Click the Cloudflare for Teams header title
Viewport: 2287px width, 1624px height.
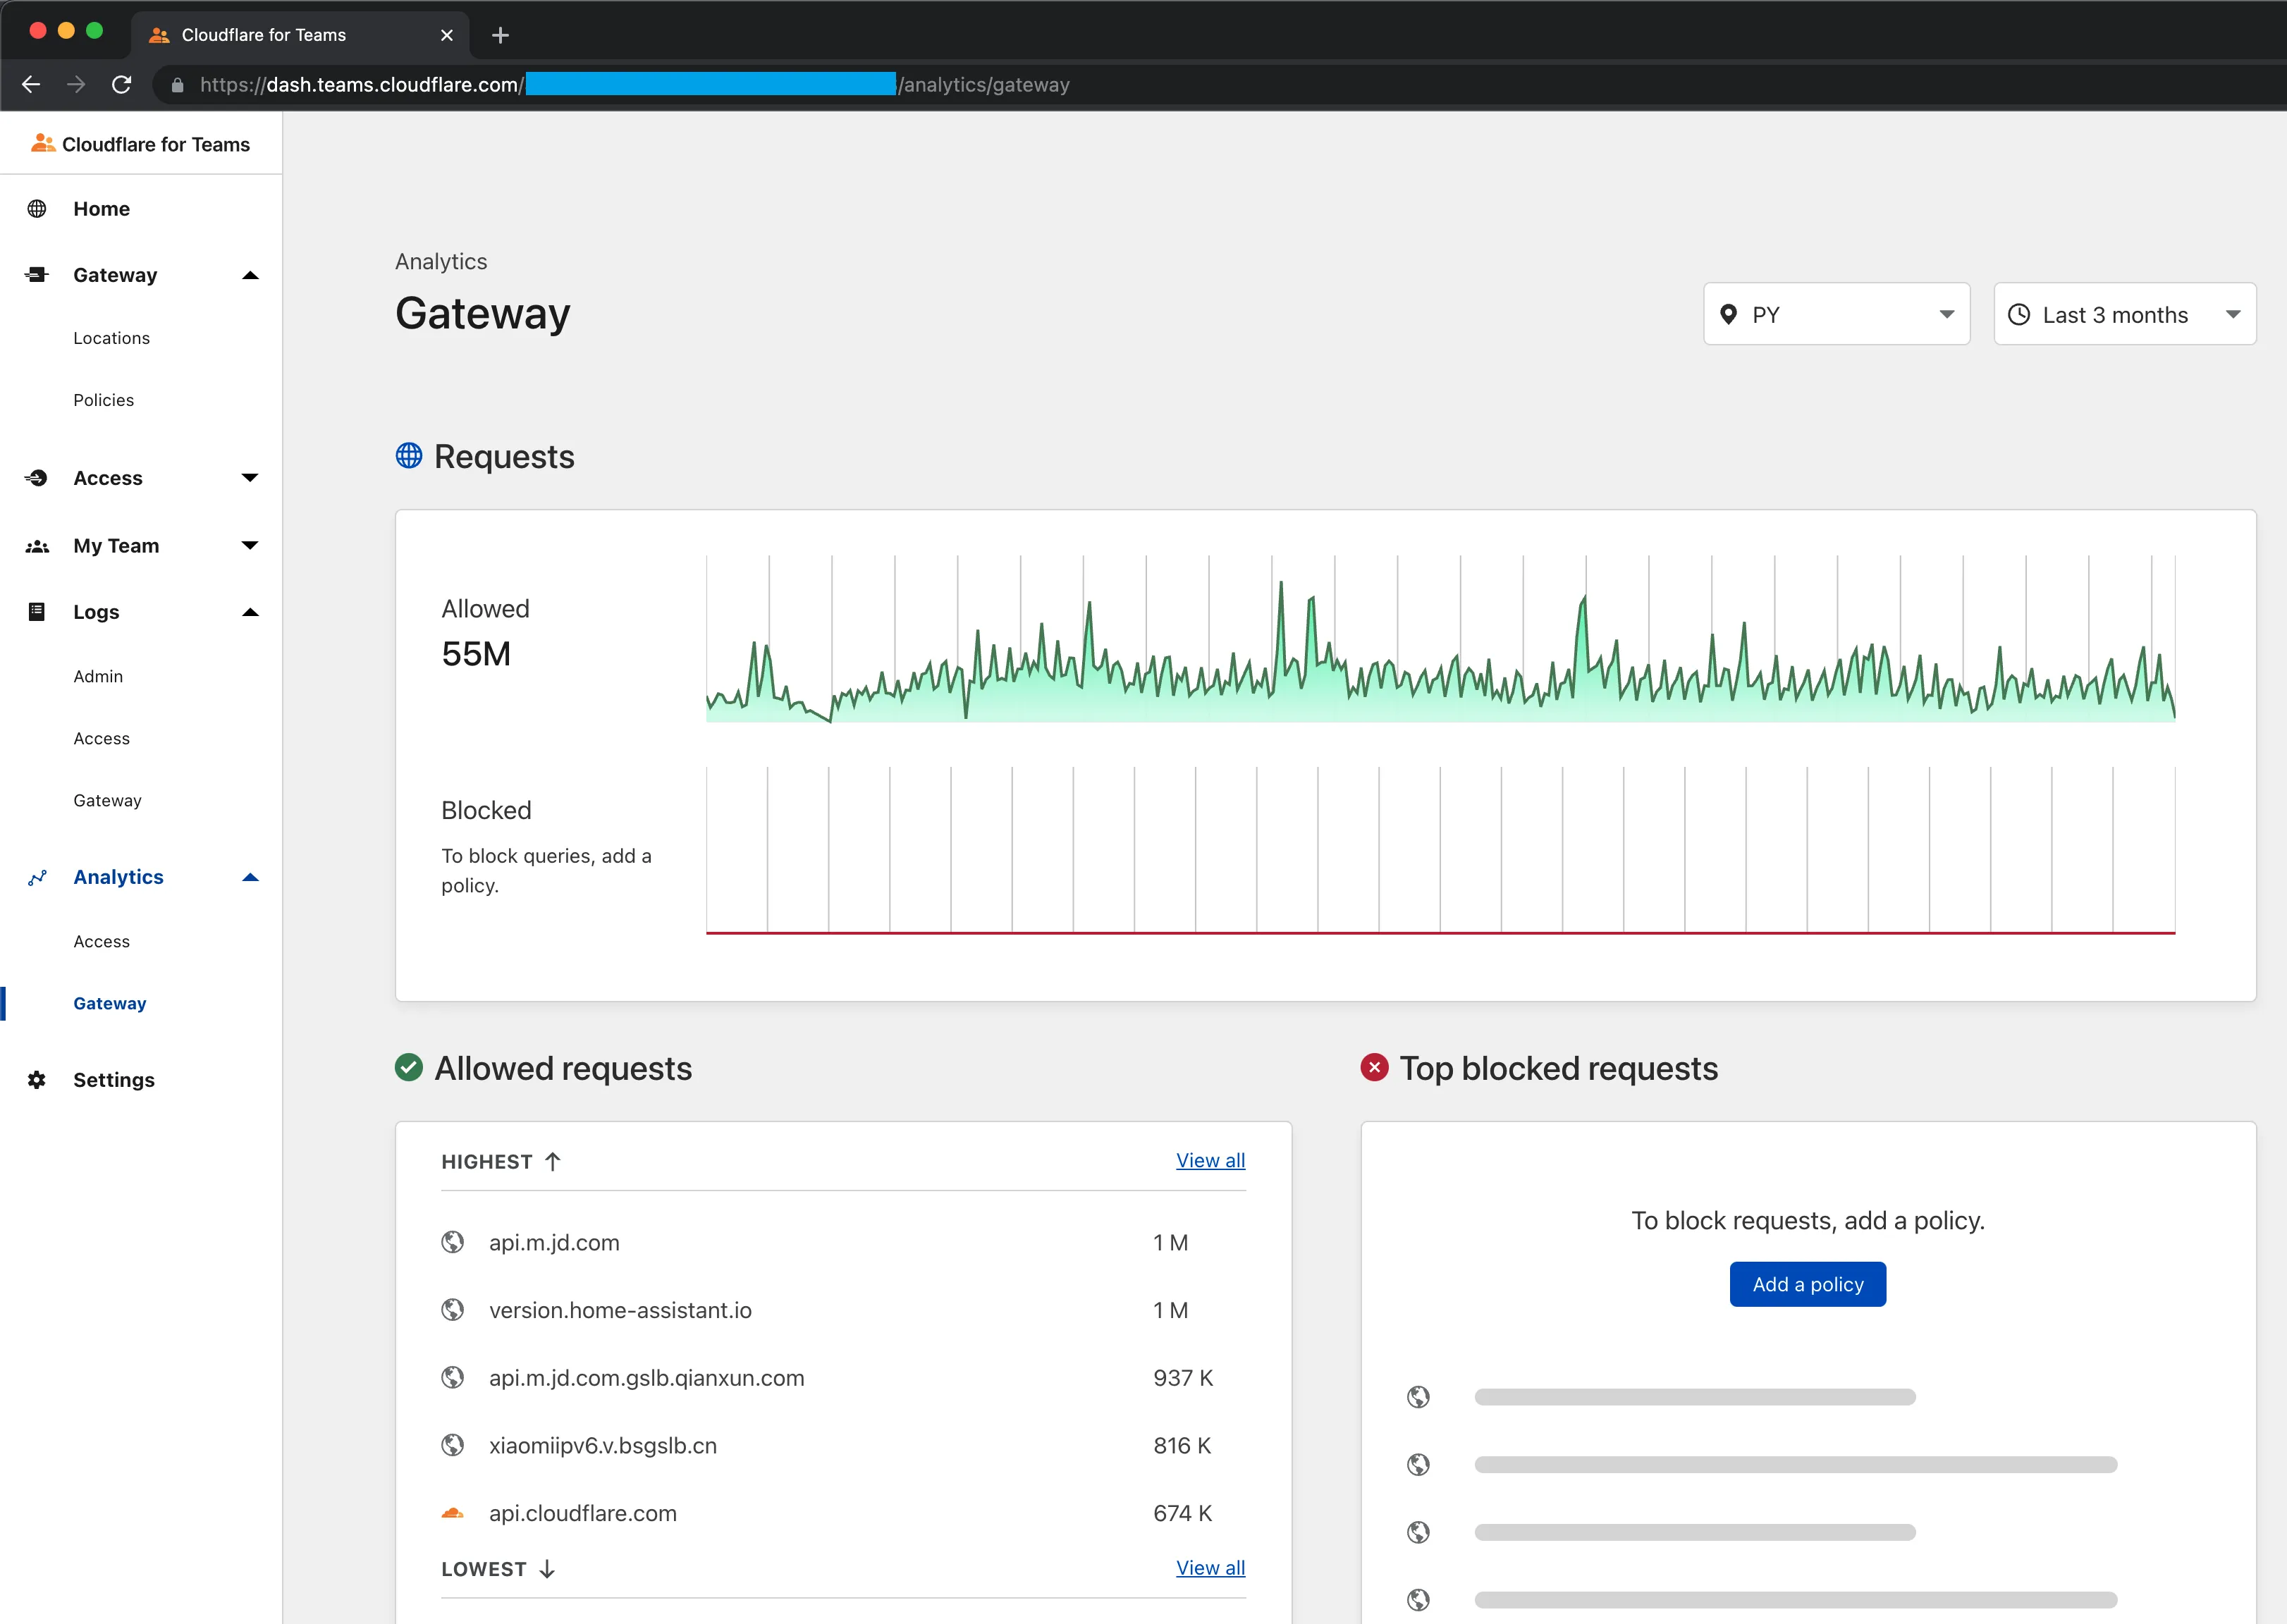[156, 144]
